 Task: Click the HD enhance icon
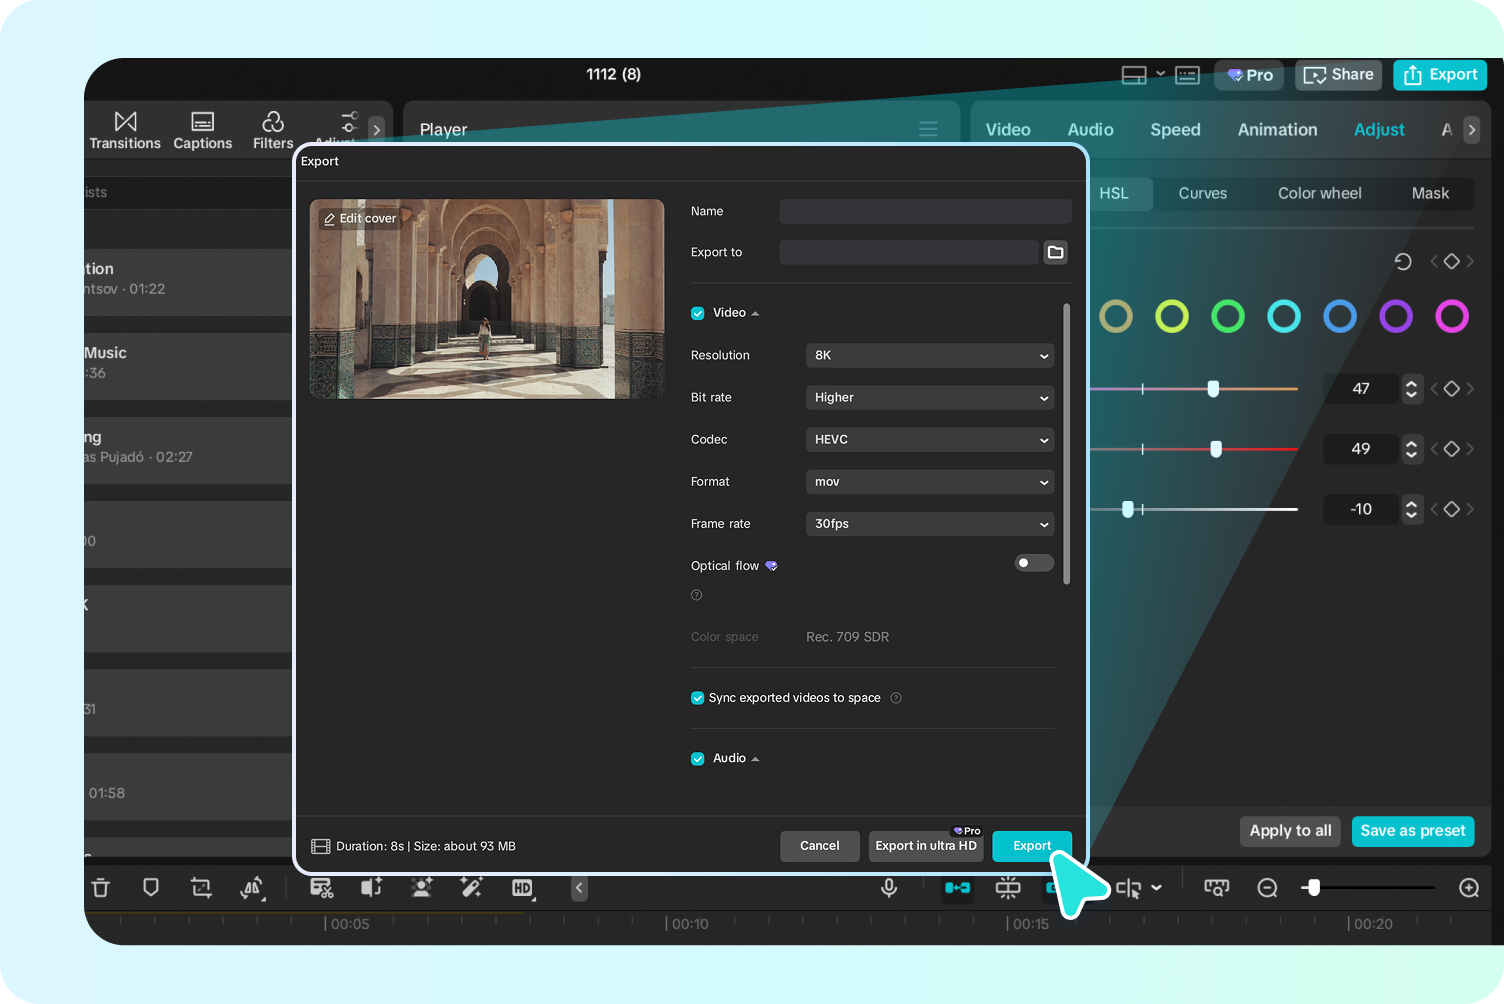[522, 888]
